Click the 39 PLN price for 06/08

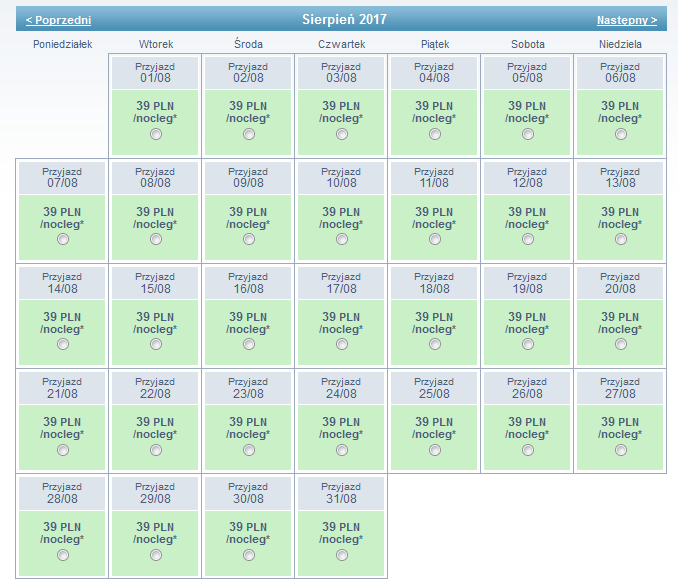pos(620,106)
